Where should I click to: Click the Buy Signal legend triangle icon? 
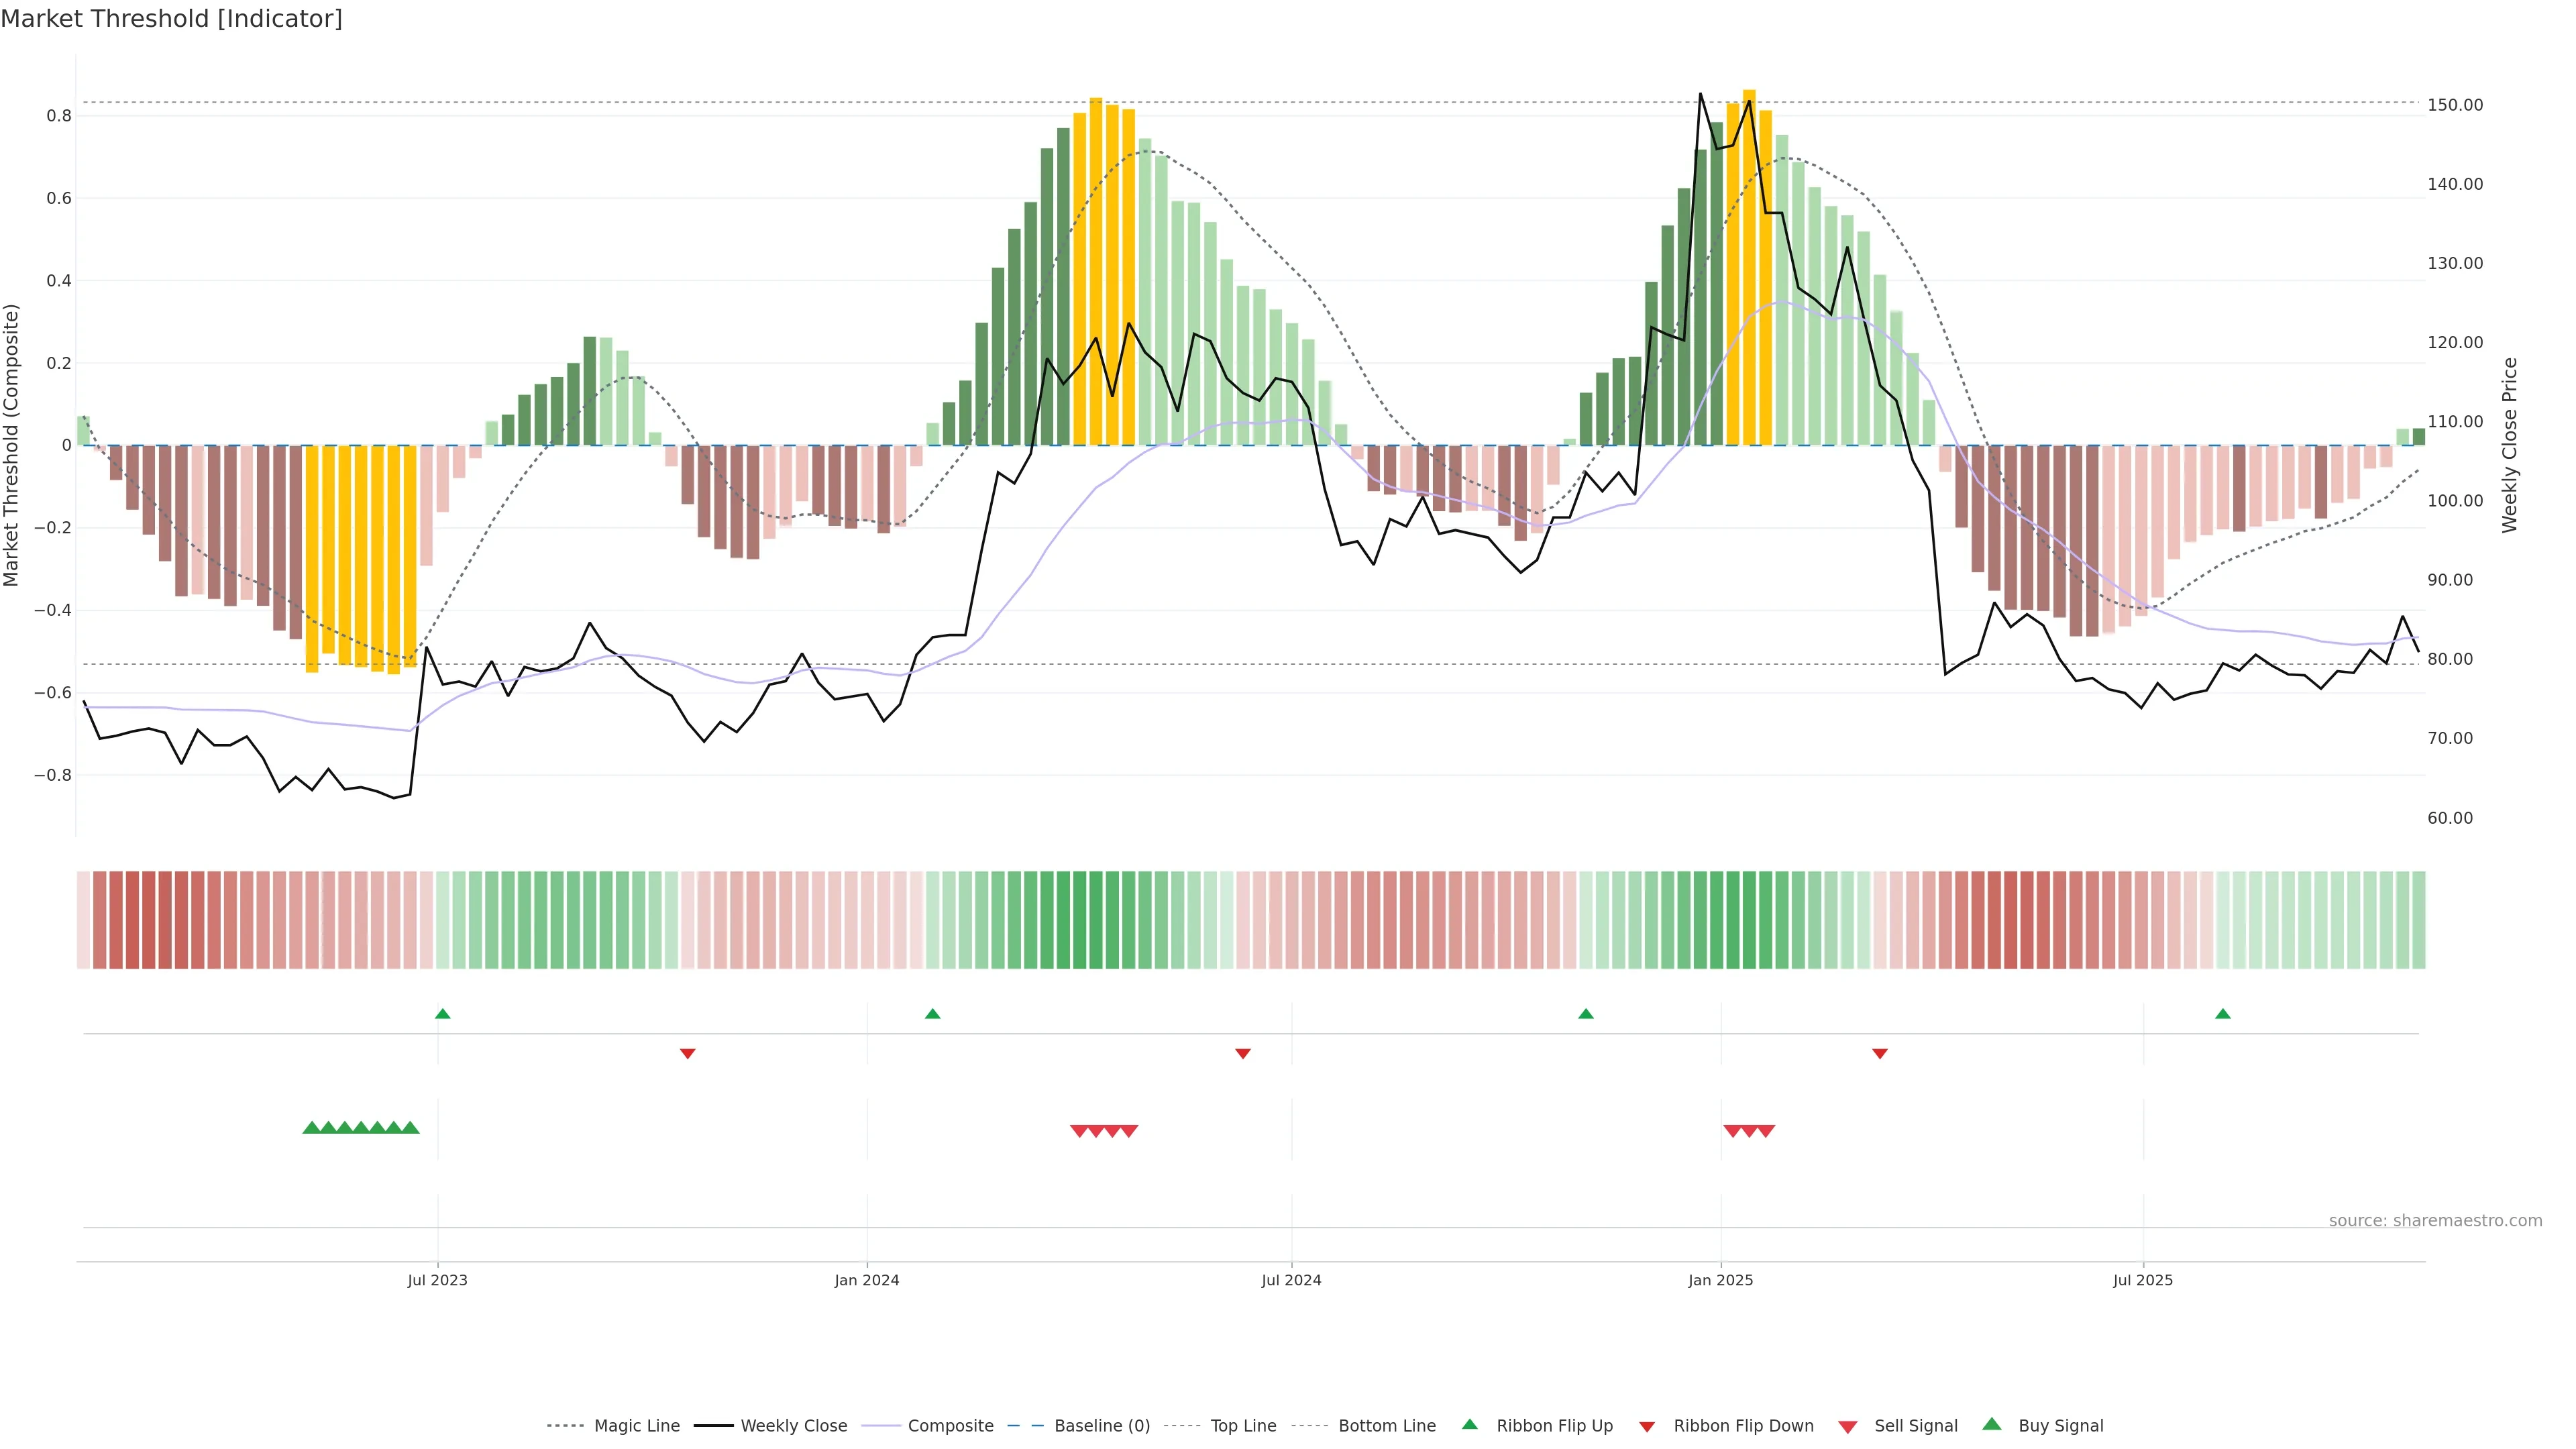(x=1991, y=1424)
